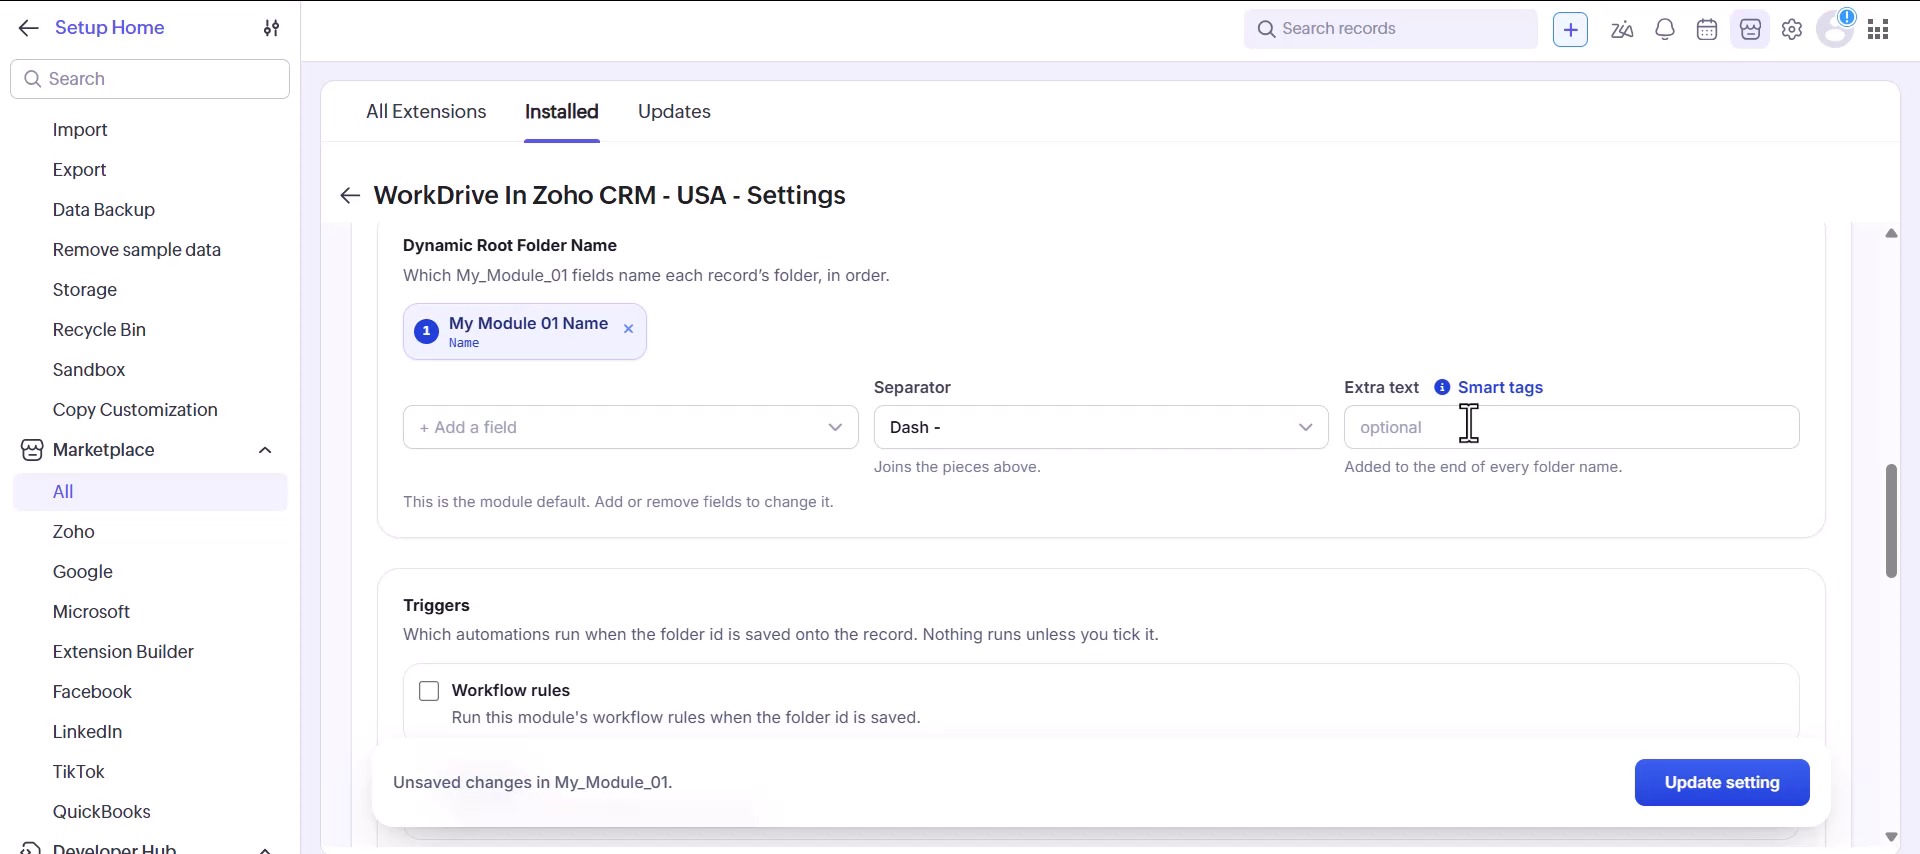Open the apps grid launcher

pos(1878,29)
